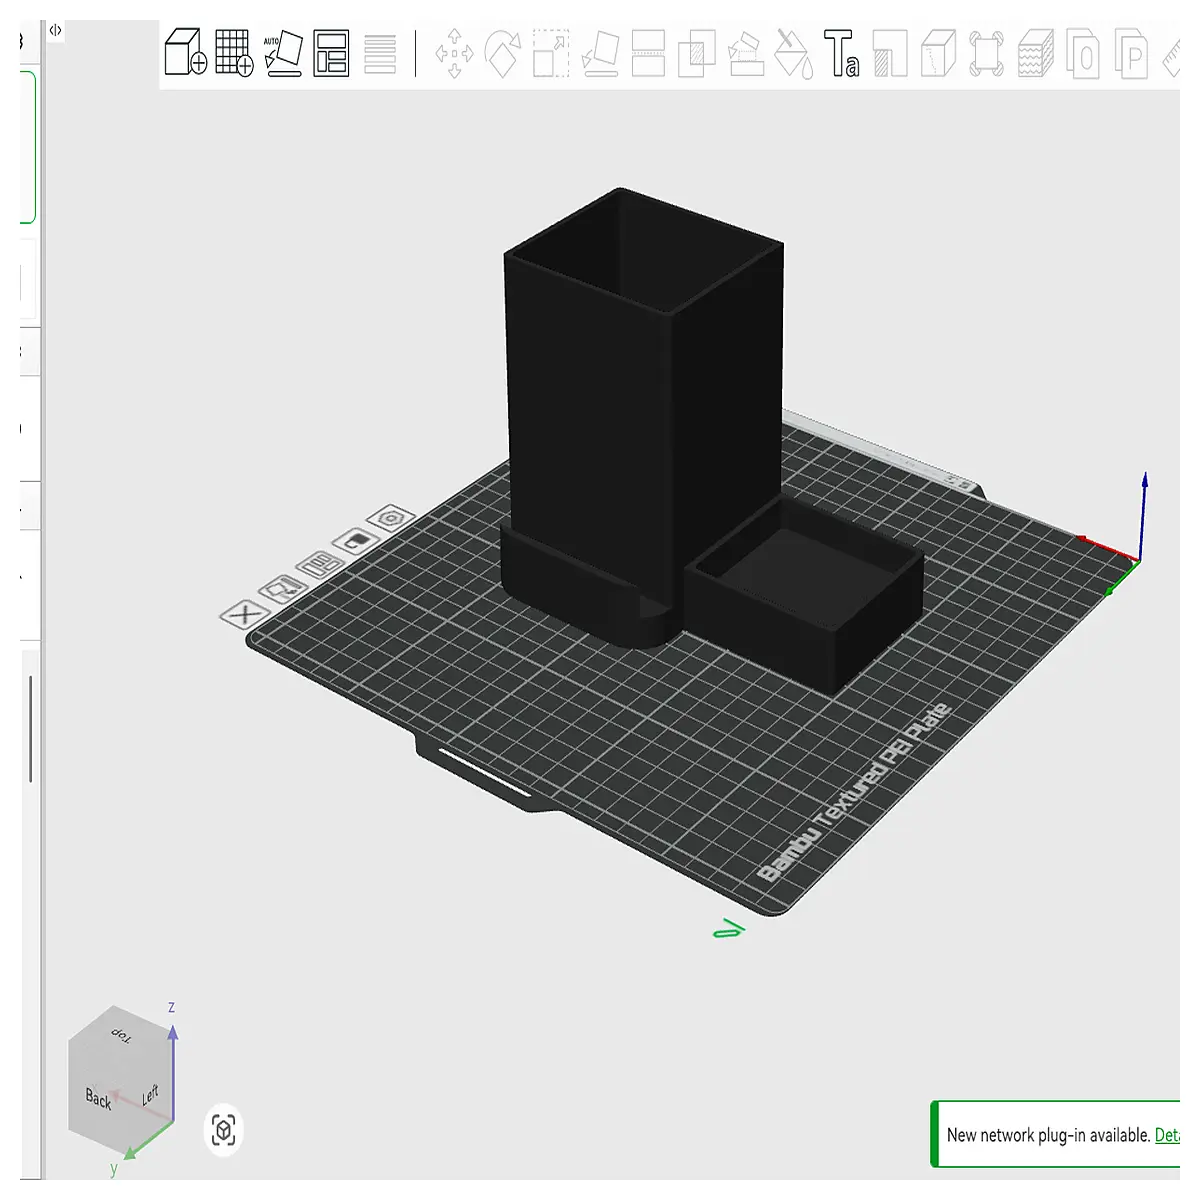Arrange all objects on the plate

point(331,53)
